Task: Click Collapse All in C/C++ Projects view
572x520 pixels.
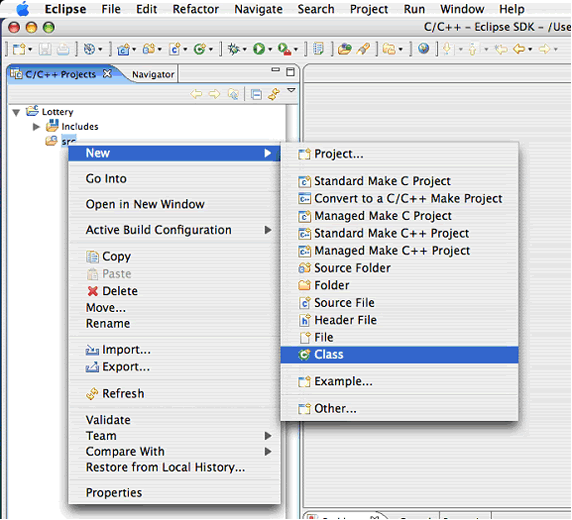Action: click(256, 95)
